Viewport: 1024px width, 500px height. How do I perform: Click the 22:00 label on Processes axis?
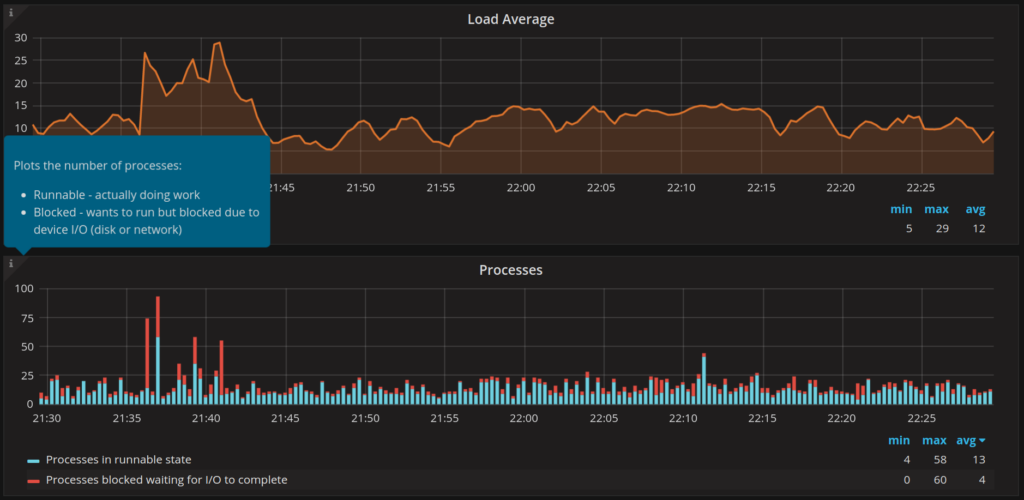pyautogui.click(x=524, y=418)
